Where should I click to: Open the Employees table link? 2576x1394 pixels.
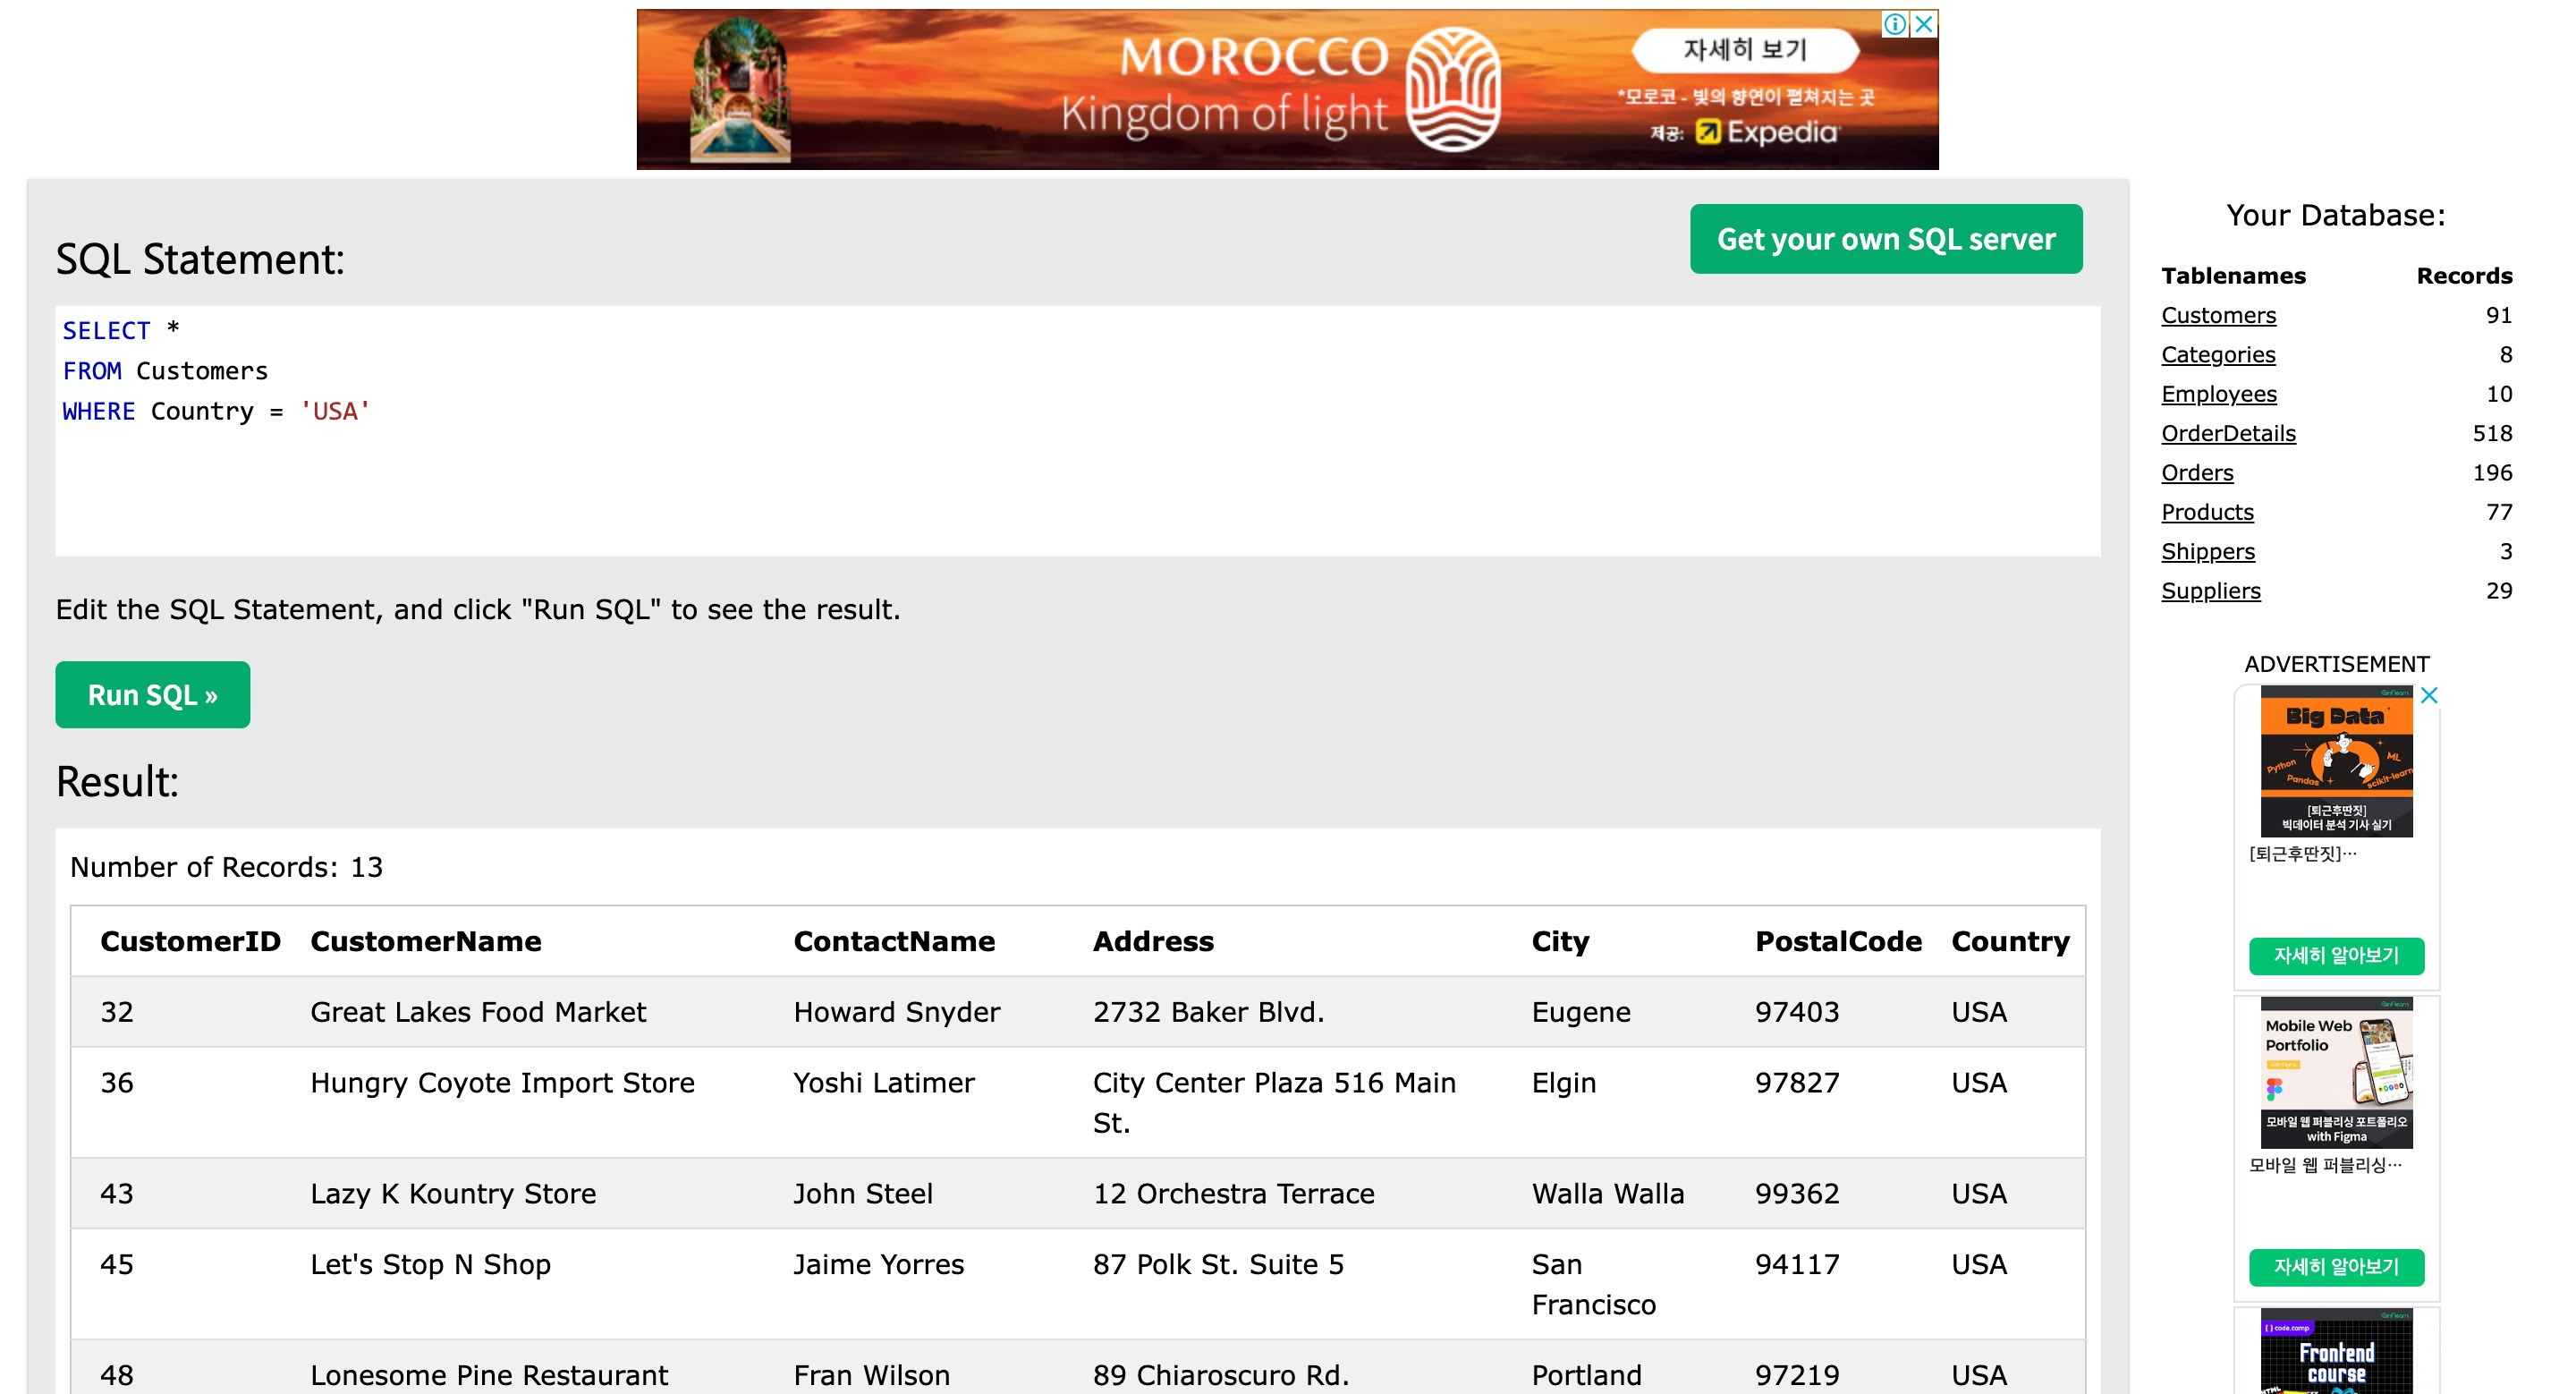[2218, 394]
